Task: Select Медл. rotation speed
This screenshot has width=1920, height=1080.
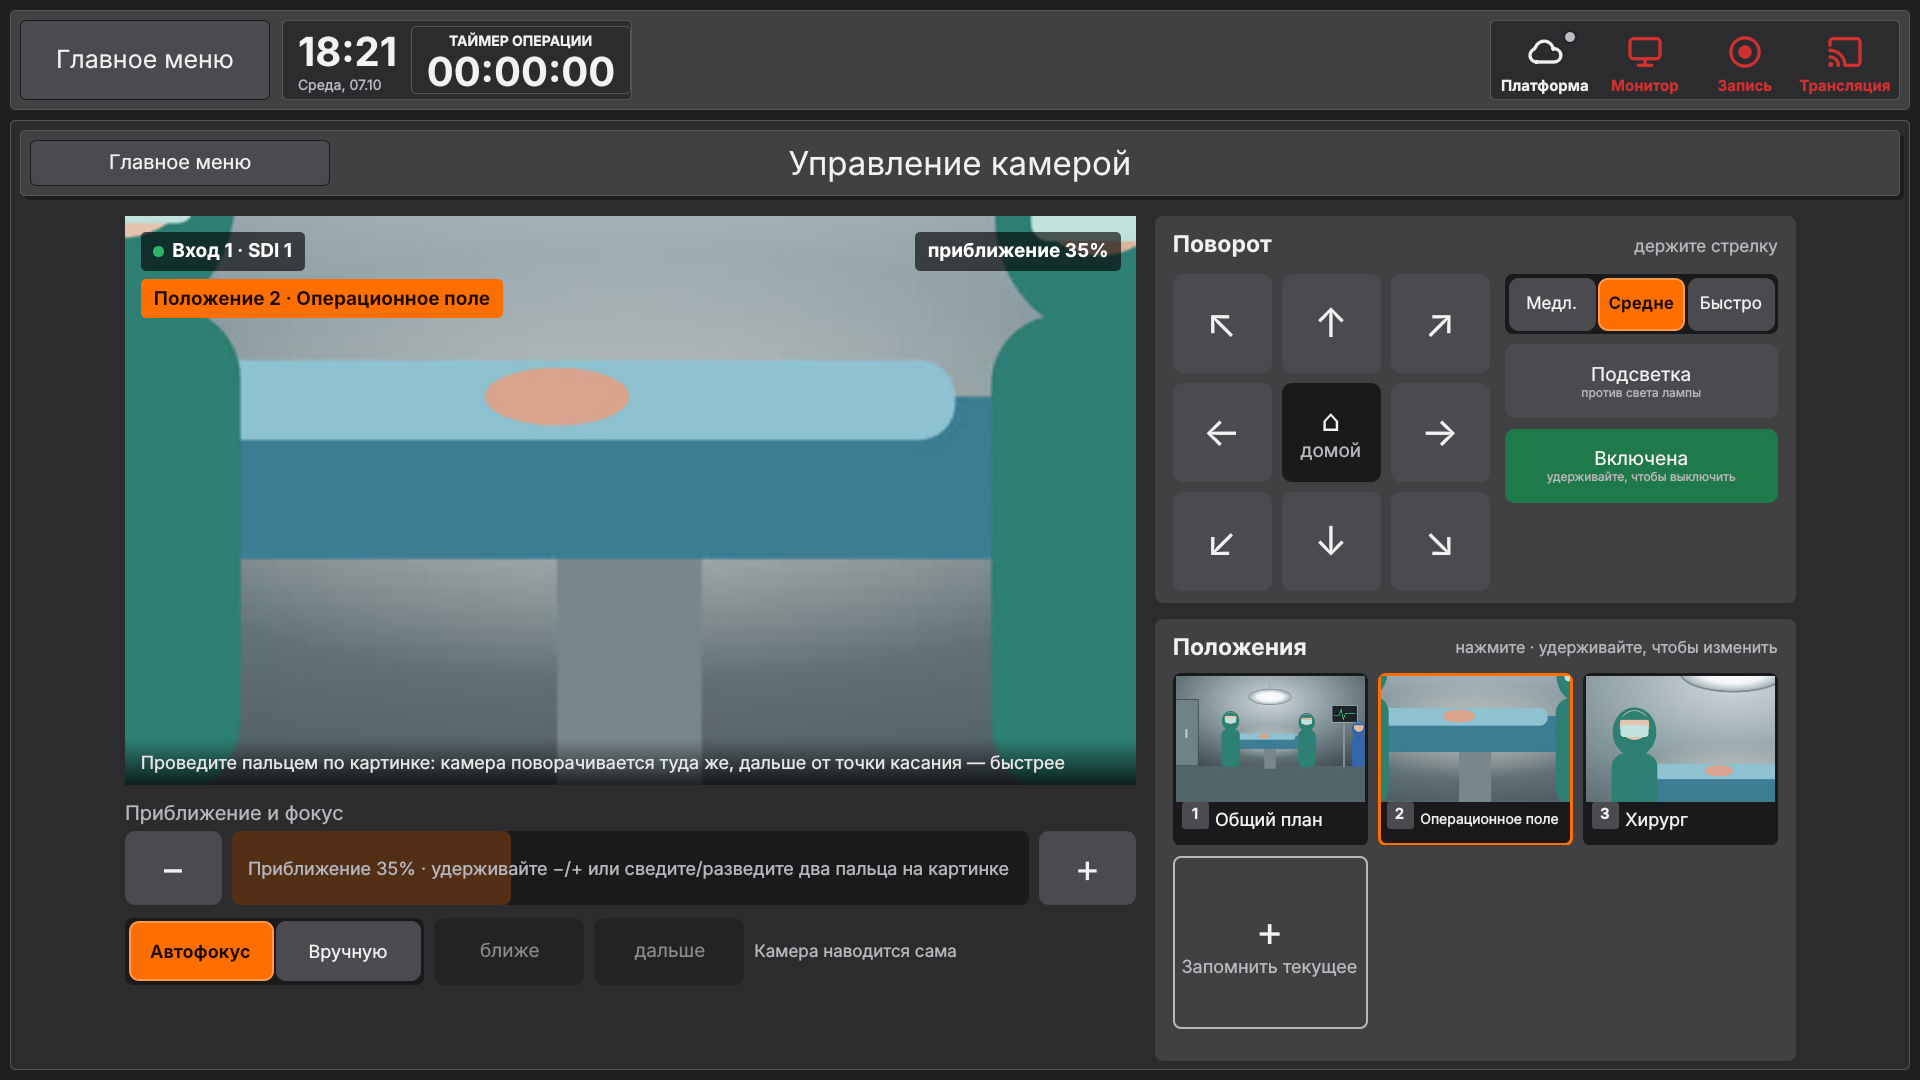Action: click(1551, 304)
